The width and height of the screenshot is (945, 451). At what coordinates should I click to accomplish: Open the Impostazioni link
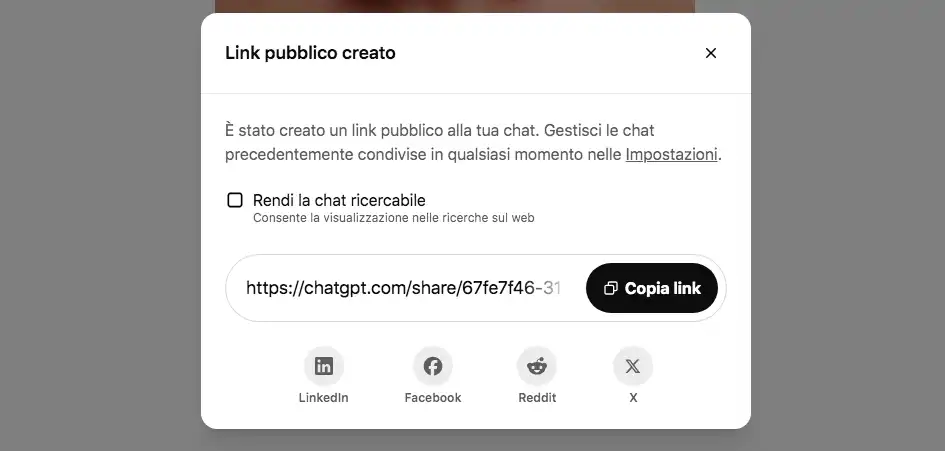coord(671,154)
